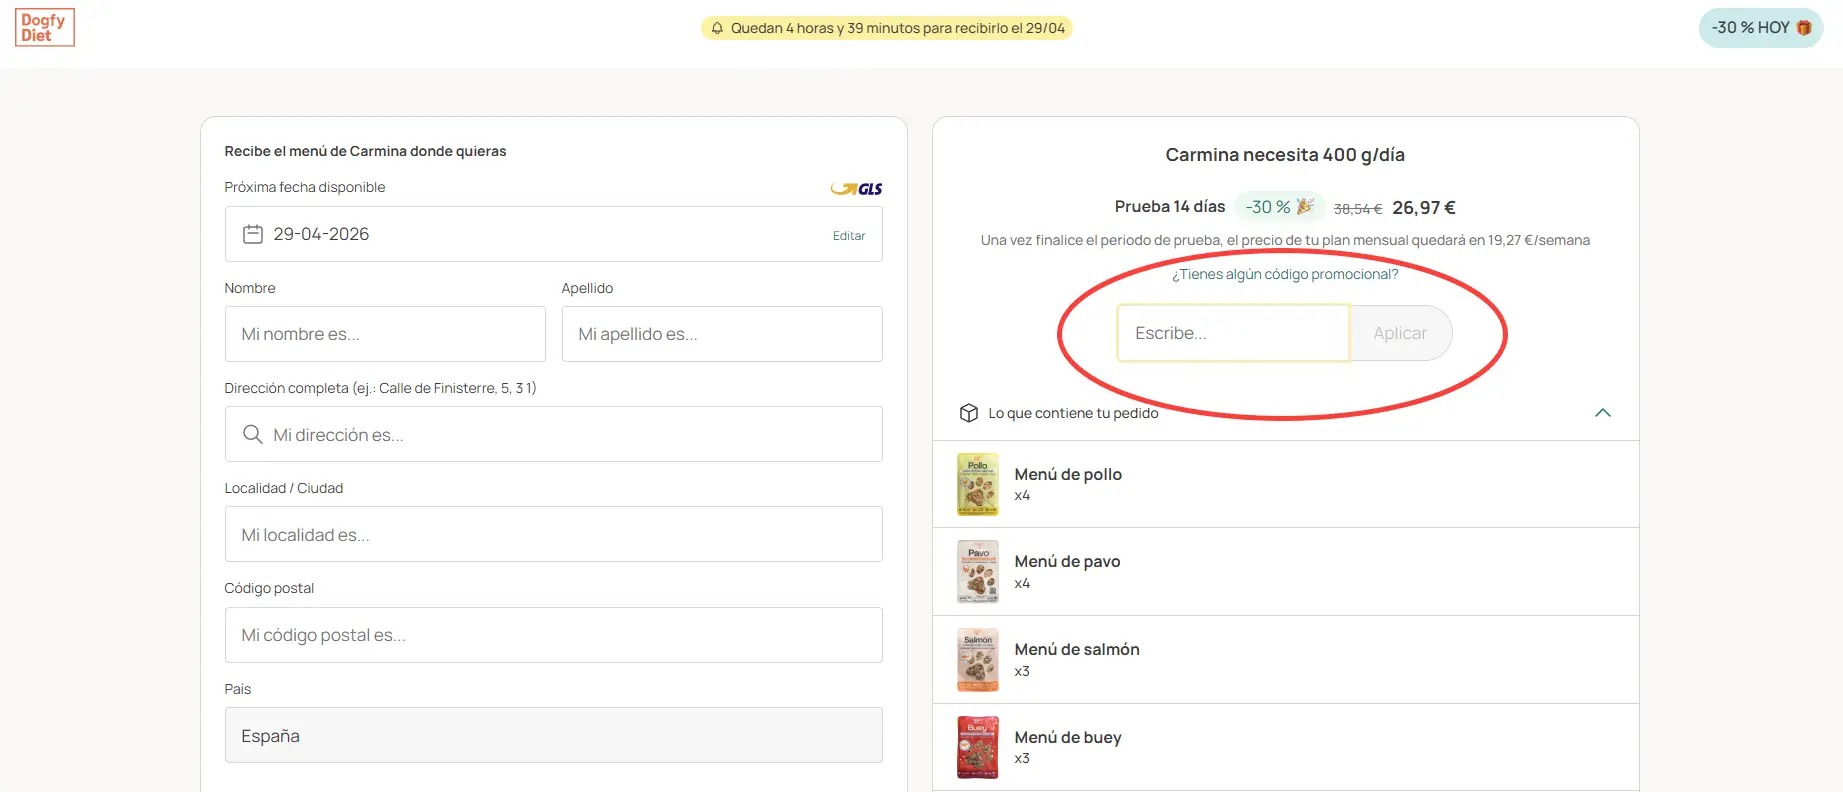The width and height of the screenshot is (1843, 792).
Task: Click the GLS carrier logo
Action: point(857,189)
